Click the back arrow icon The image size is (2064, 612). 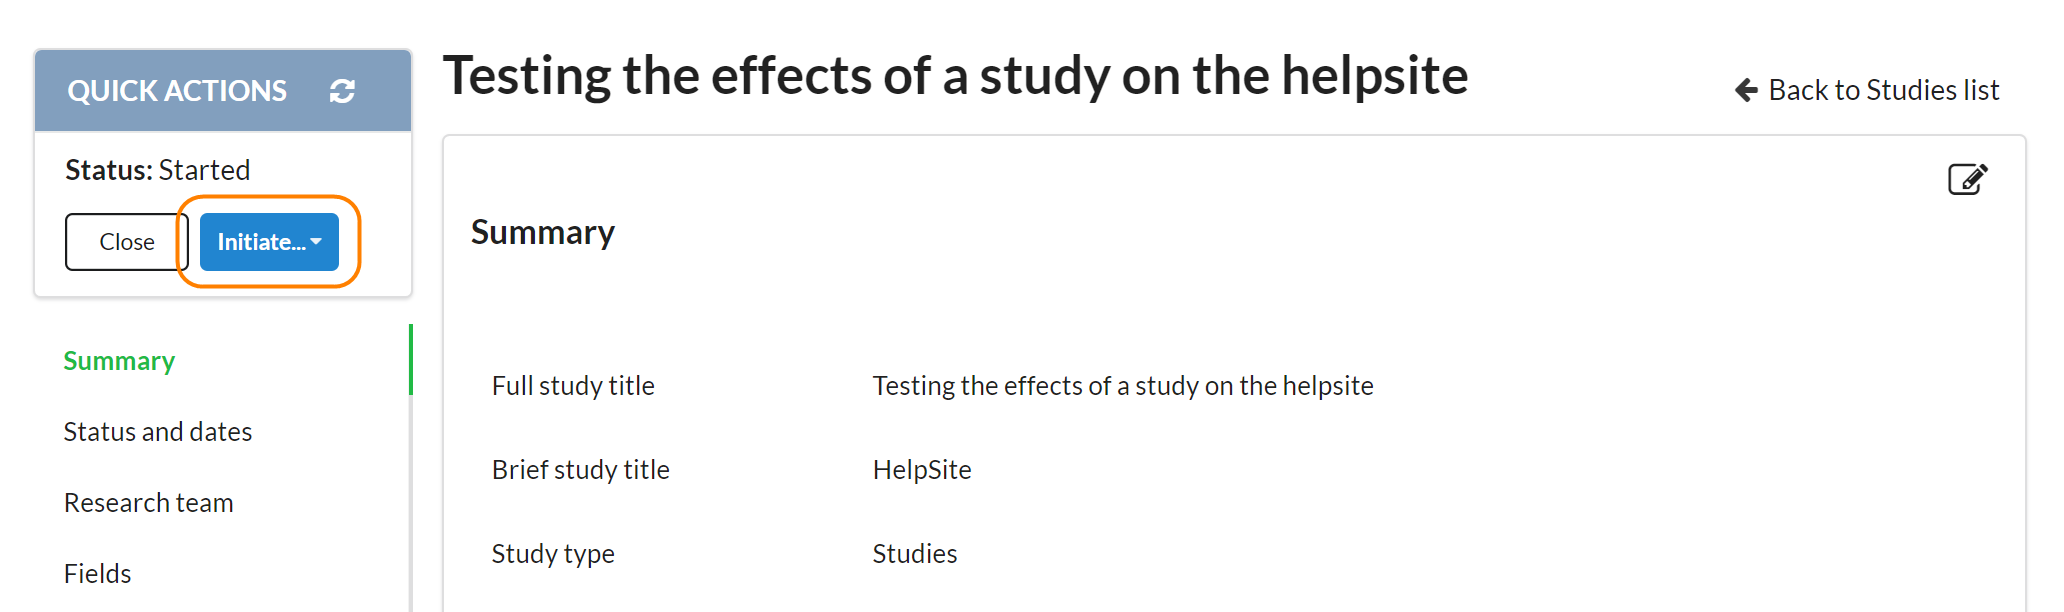coord(1746,90)
